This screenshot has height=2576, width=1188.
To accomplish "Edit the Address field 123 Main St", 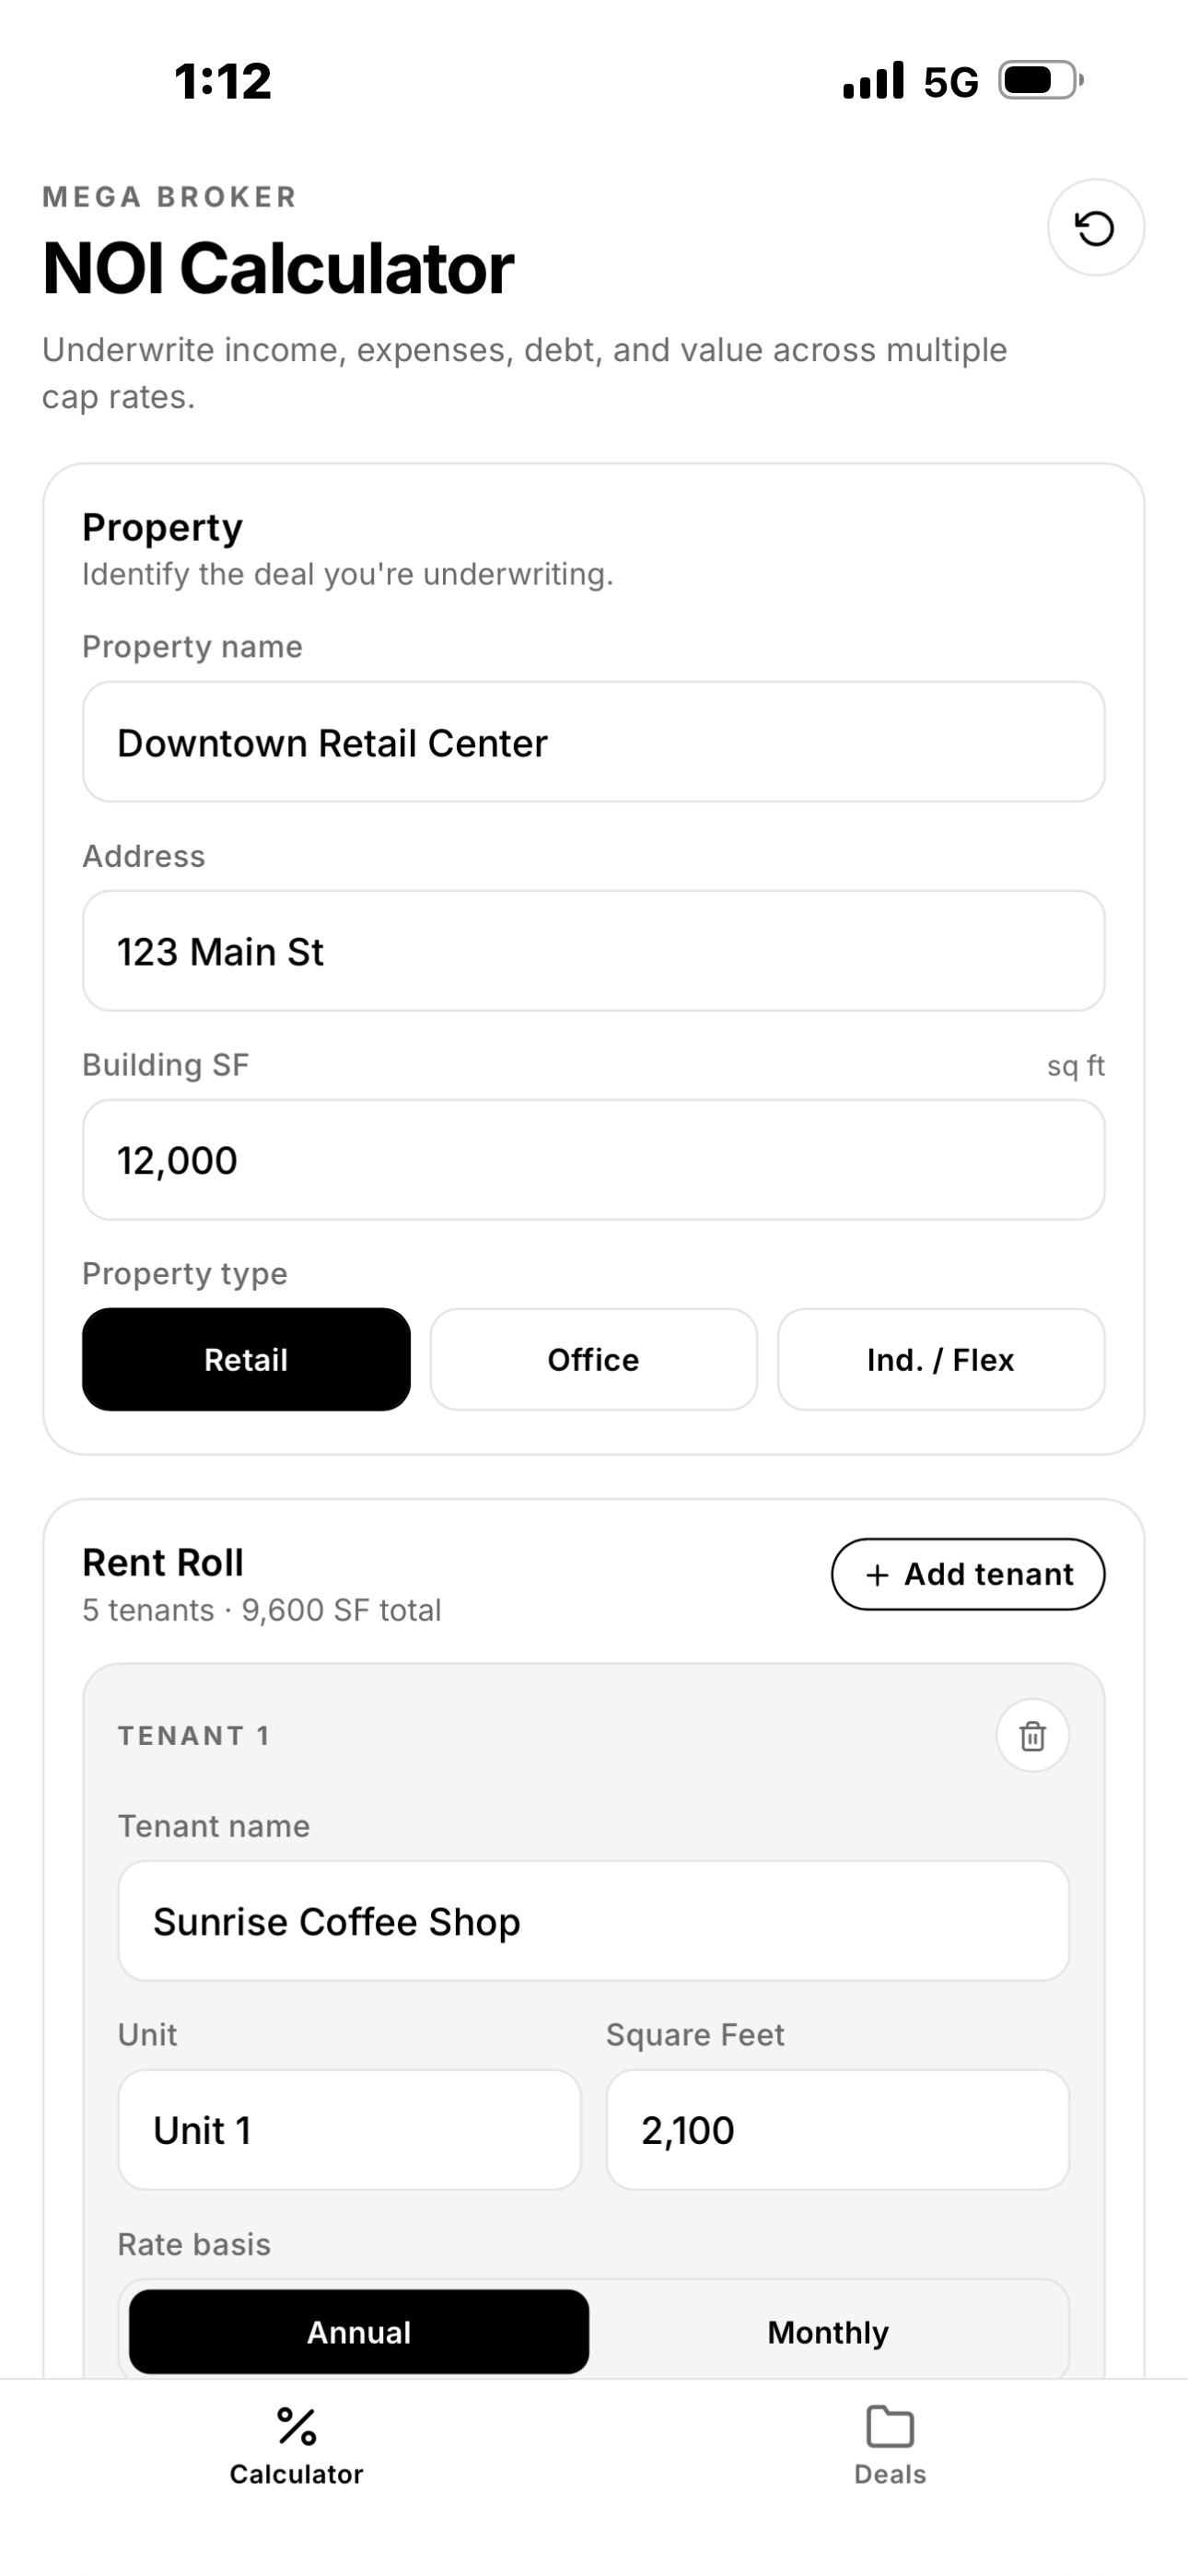I will tap(593, 951).
